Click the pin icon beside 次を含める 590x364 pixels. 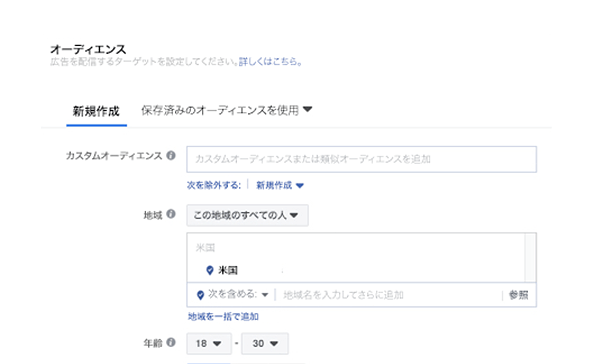pos(201,295)
